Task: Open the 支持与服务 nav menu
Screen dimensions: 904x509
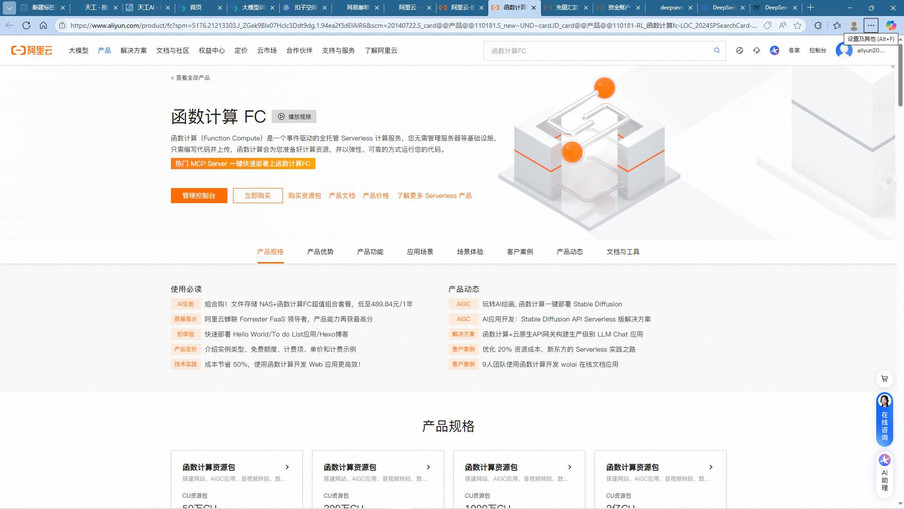Action: (338, 51)
